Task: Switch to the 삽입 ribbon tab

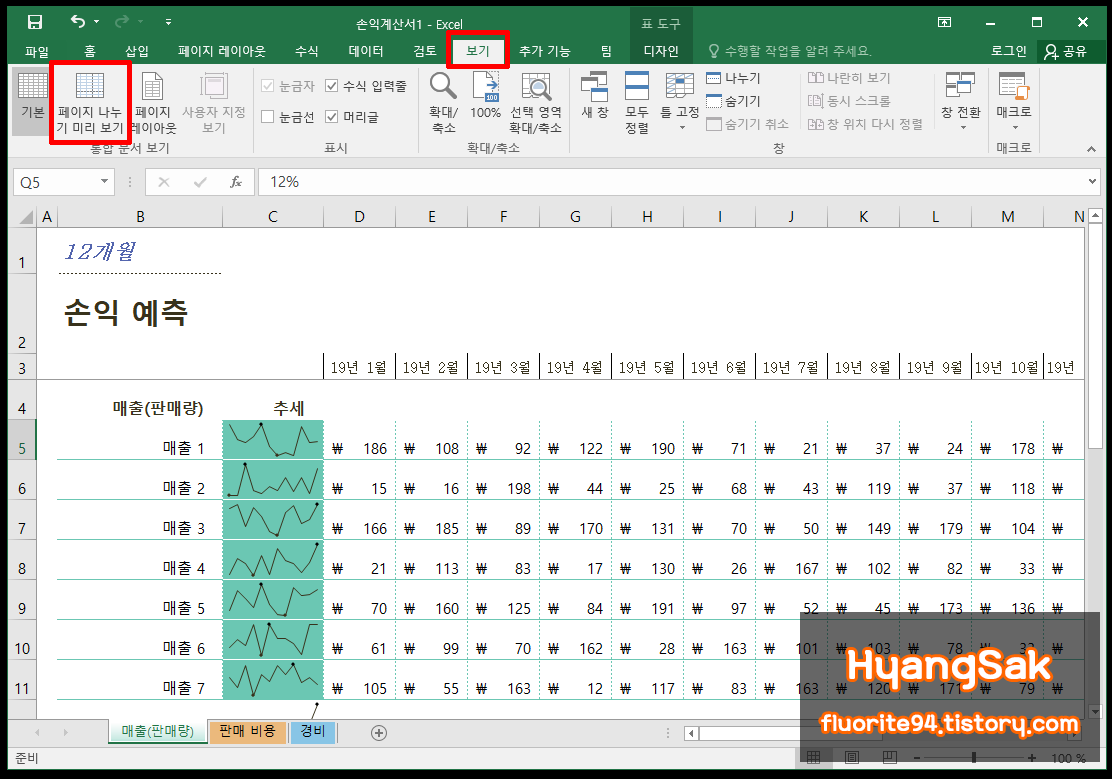Action: 137,51
